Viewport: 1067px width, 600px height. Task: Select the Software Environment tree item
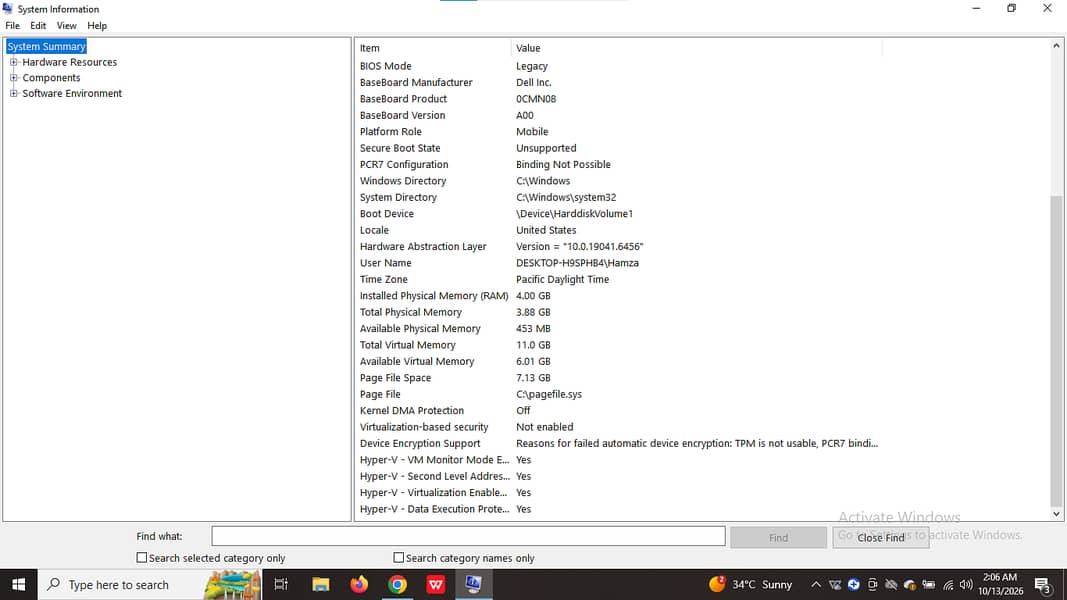tap(72, 93)
